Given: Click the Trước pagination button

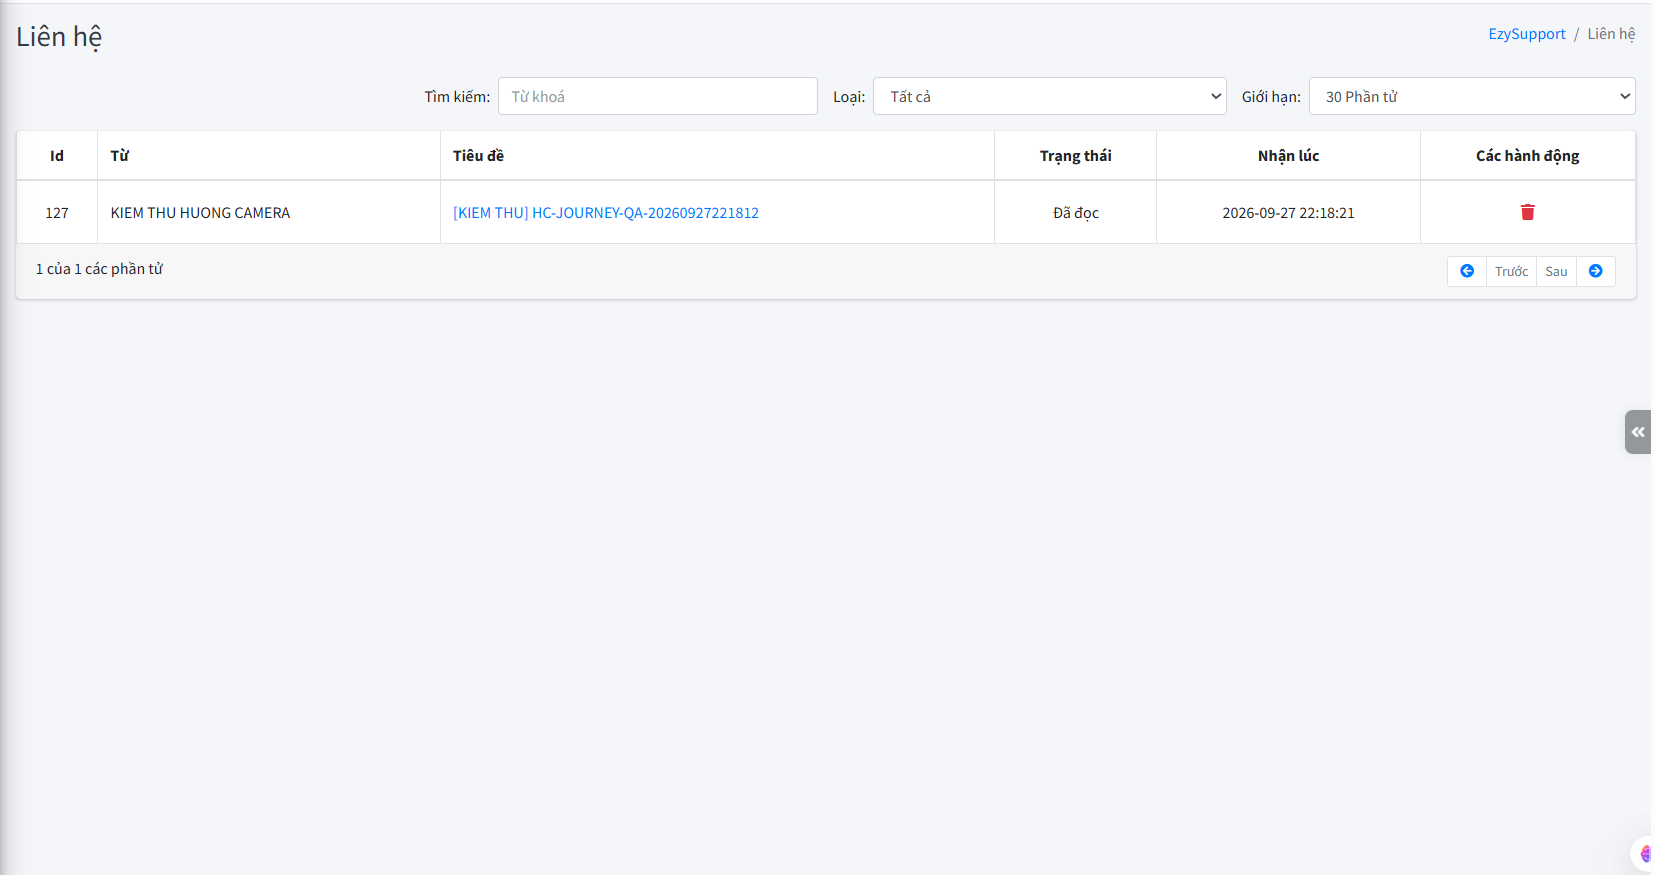Looking at the screenshot, I should click(x=1511, y=271).
